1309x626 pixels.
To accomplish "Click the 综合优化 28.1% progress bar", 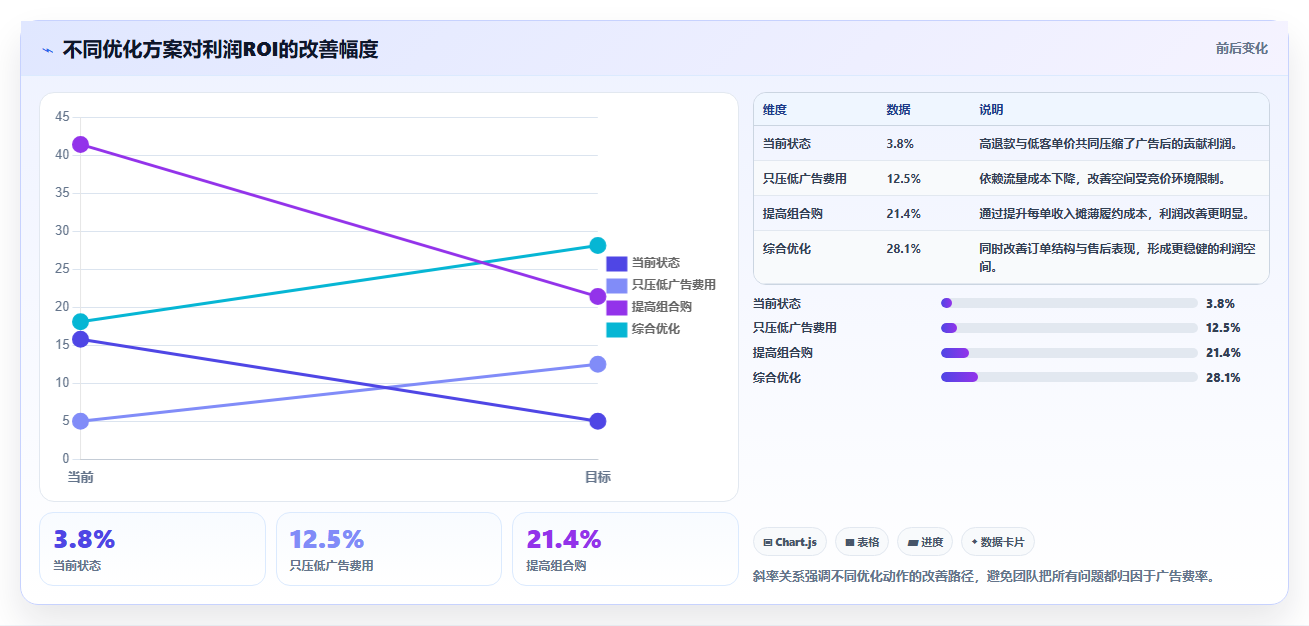I will tap(1069, 377).
